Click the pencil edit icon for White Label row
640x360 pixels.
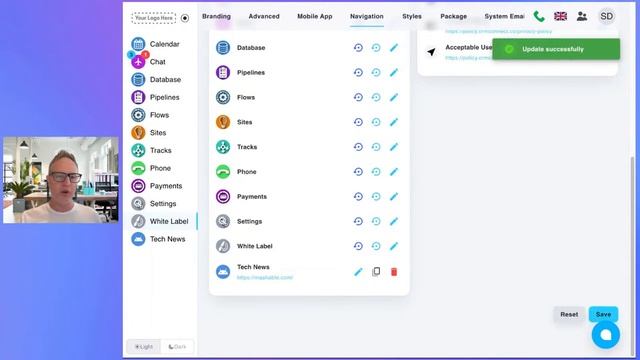point(393,246)
